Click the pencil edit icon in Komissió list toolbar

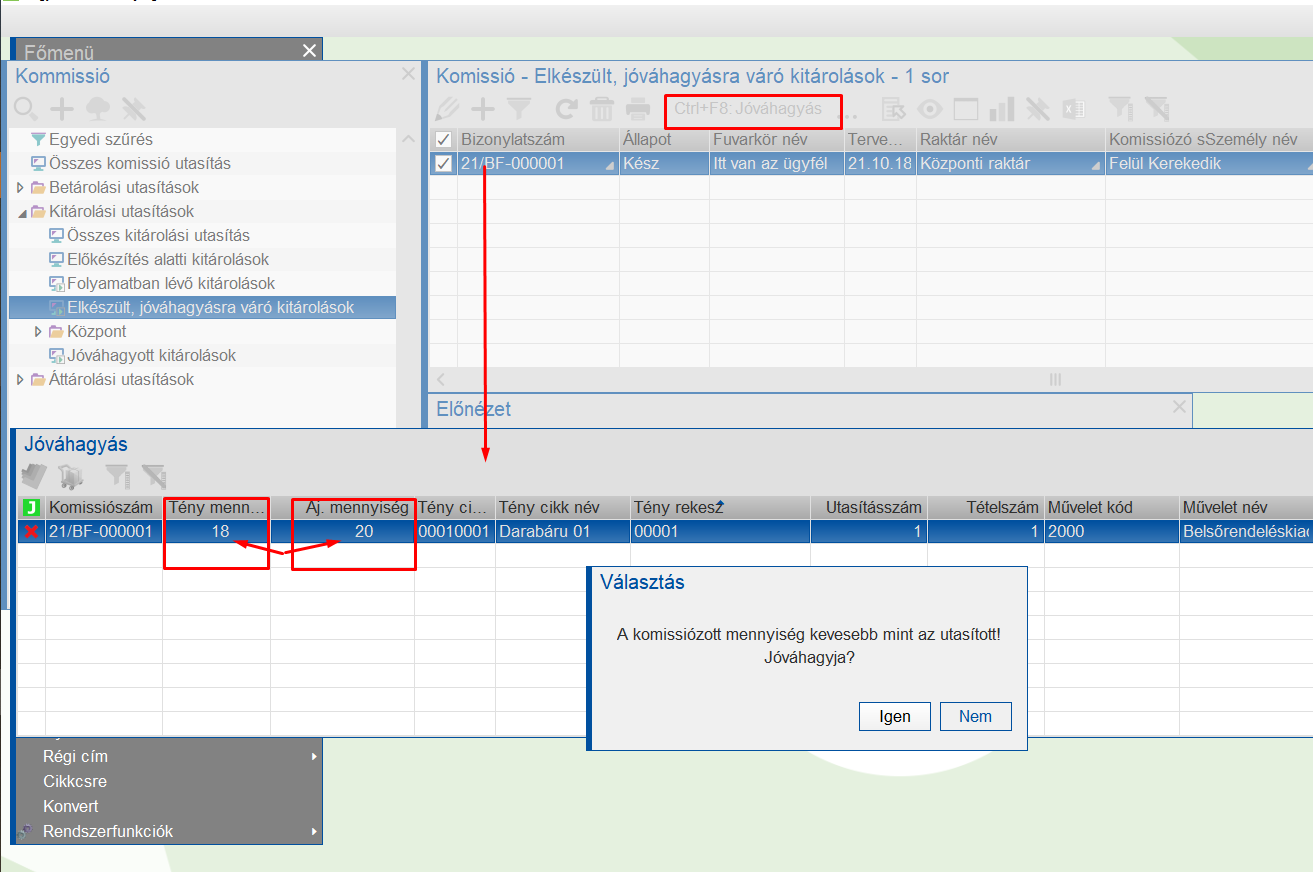click(x=447, y=109)
